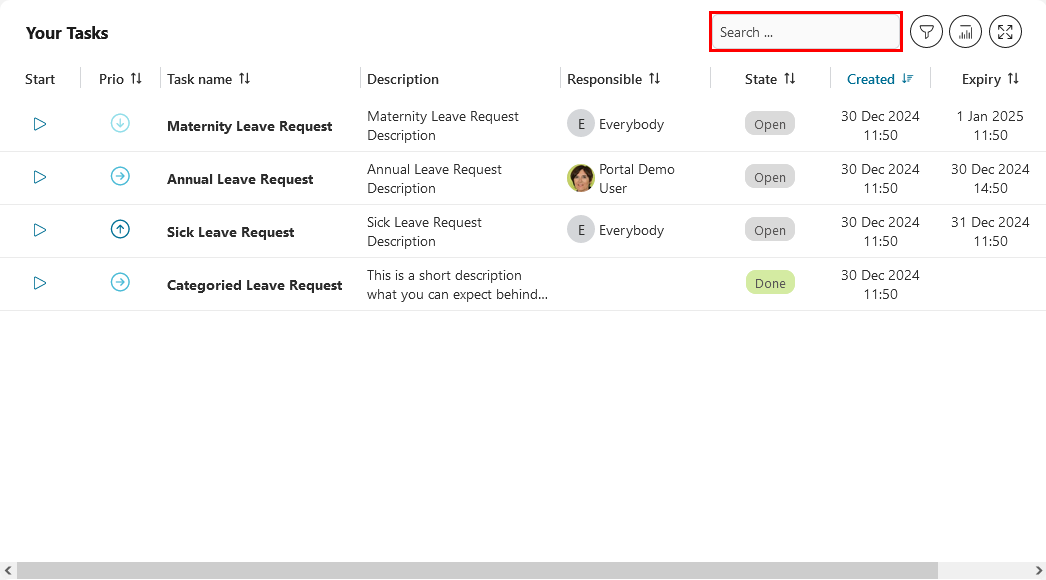This screenshot has height=580, width=1046.
Task: Click the Done state badge
Action: [770, 283]
